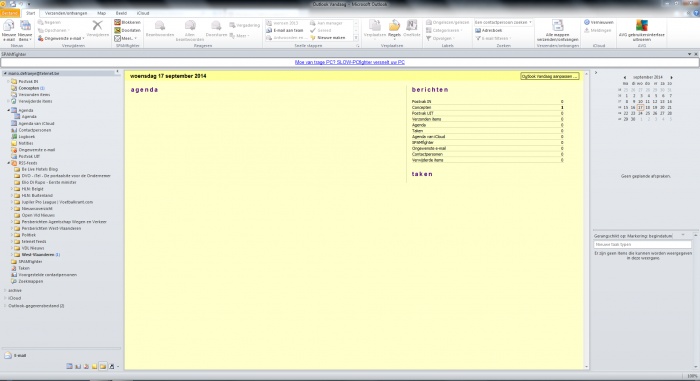This screenshot has height=381, width=700.
Task: Go to previous month in calendar
Action: (625, 77)
